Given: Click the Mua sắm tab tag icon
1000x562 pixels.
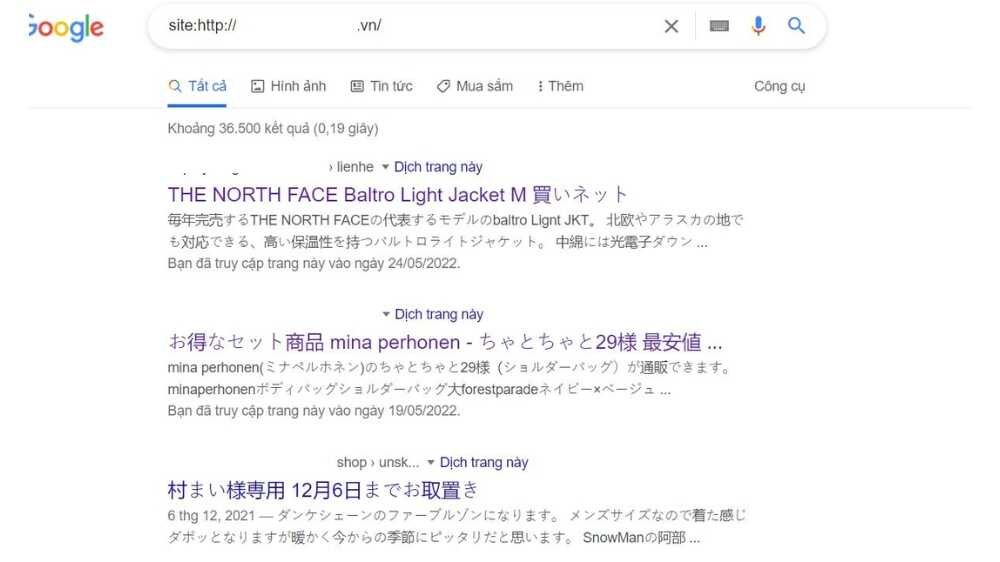Looking at the screenshot, I should click(443, 86).
